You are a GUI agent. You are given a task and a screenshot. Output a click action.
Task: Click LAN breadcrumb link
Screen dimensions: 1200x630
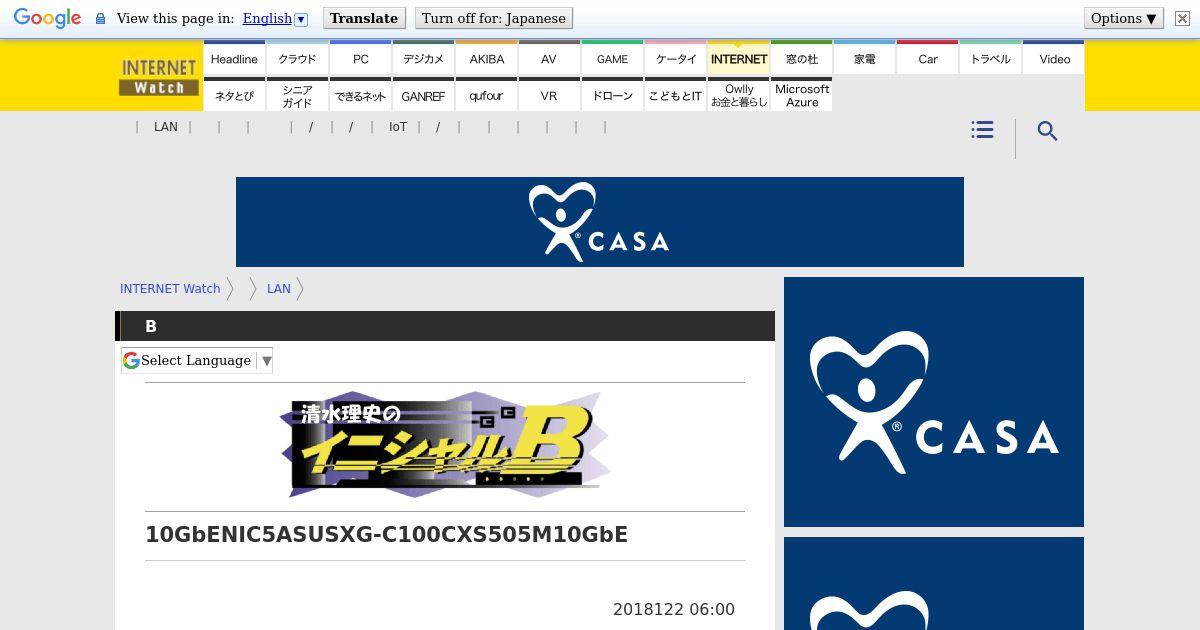[x=279, y=288]
